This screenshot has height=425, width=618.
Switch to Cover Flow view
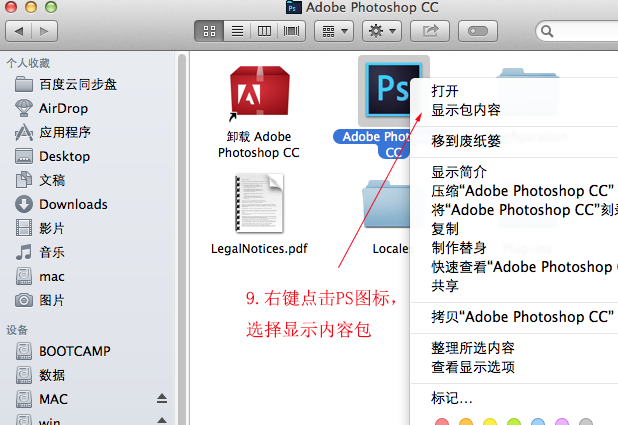(292, 31)
